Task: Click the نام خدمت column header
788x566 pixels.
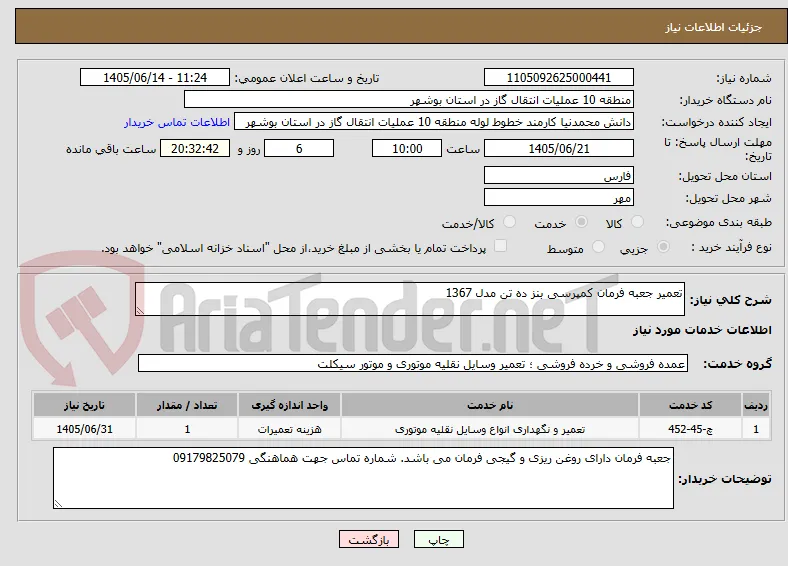Action: click(x=490, y=405)
